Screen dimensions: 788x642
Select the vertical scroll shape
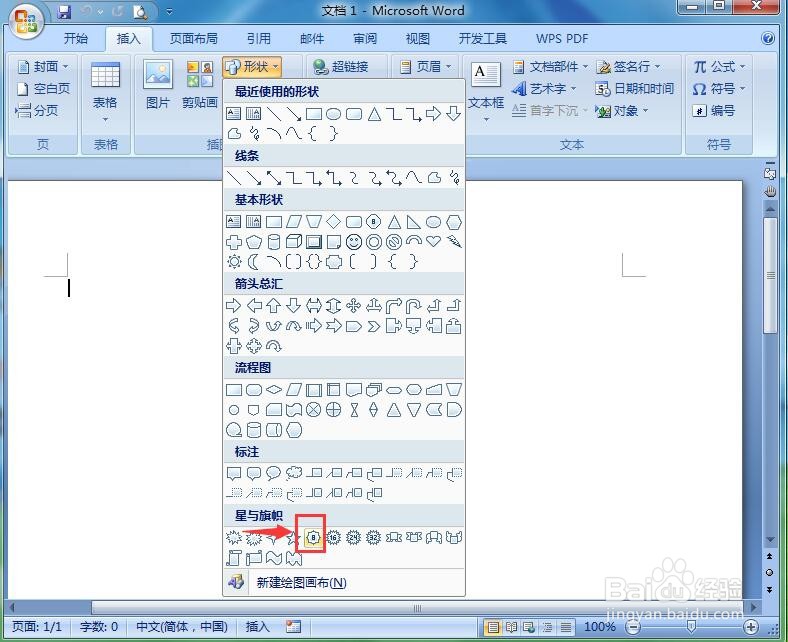[234, 558]
